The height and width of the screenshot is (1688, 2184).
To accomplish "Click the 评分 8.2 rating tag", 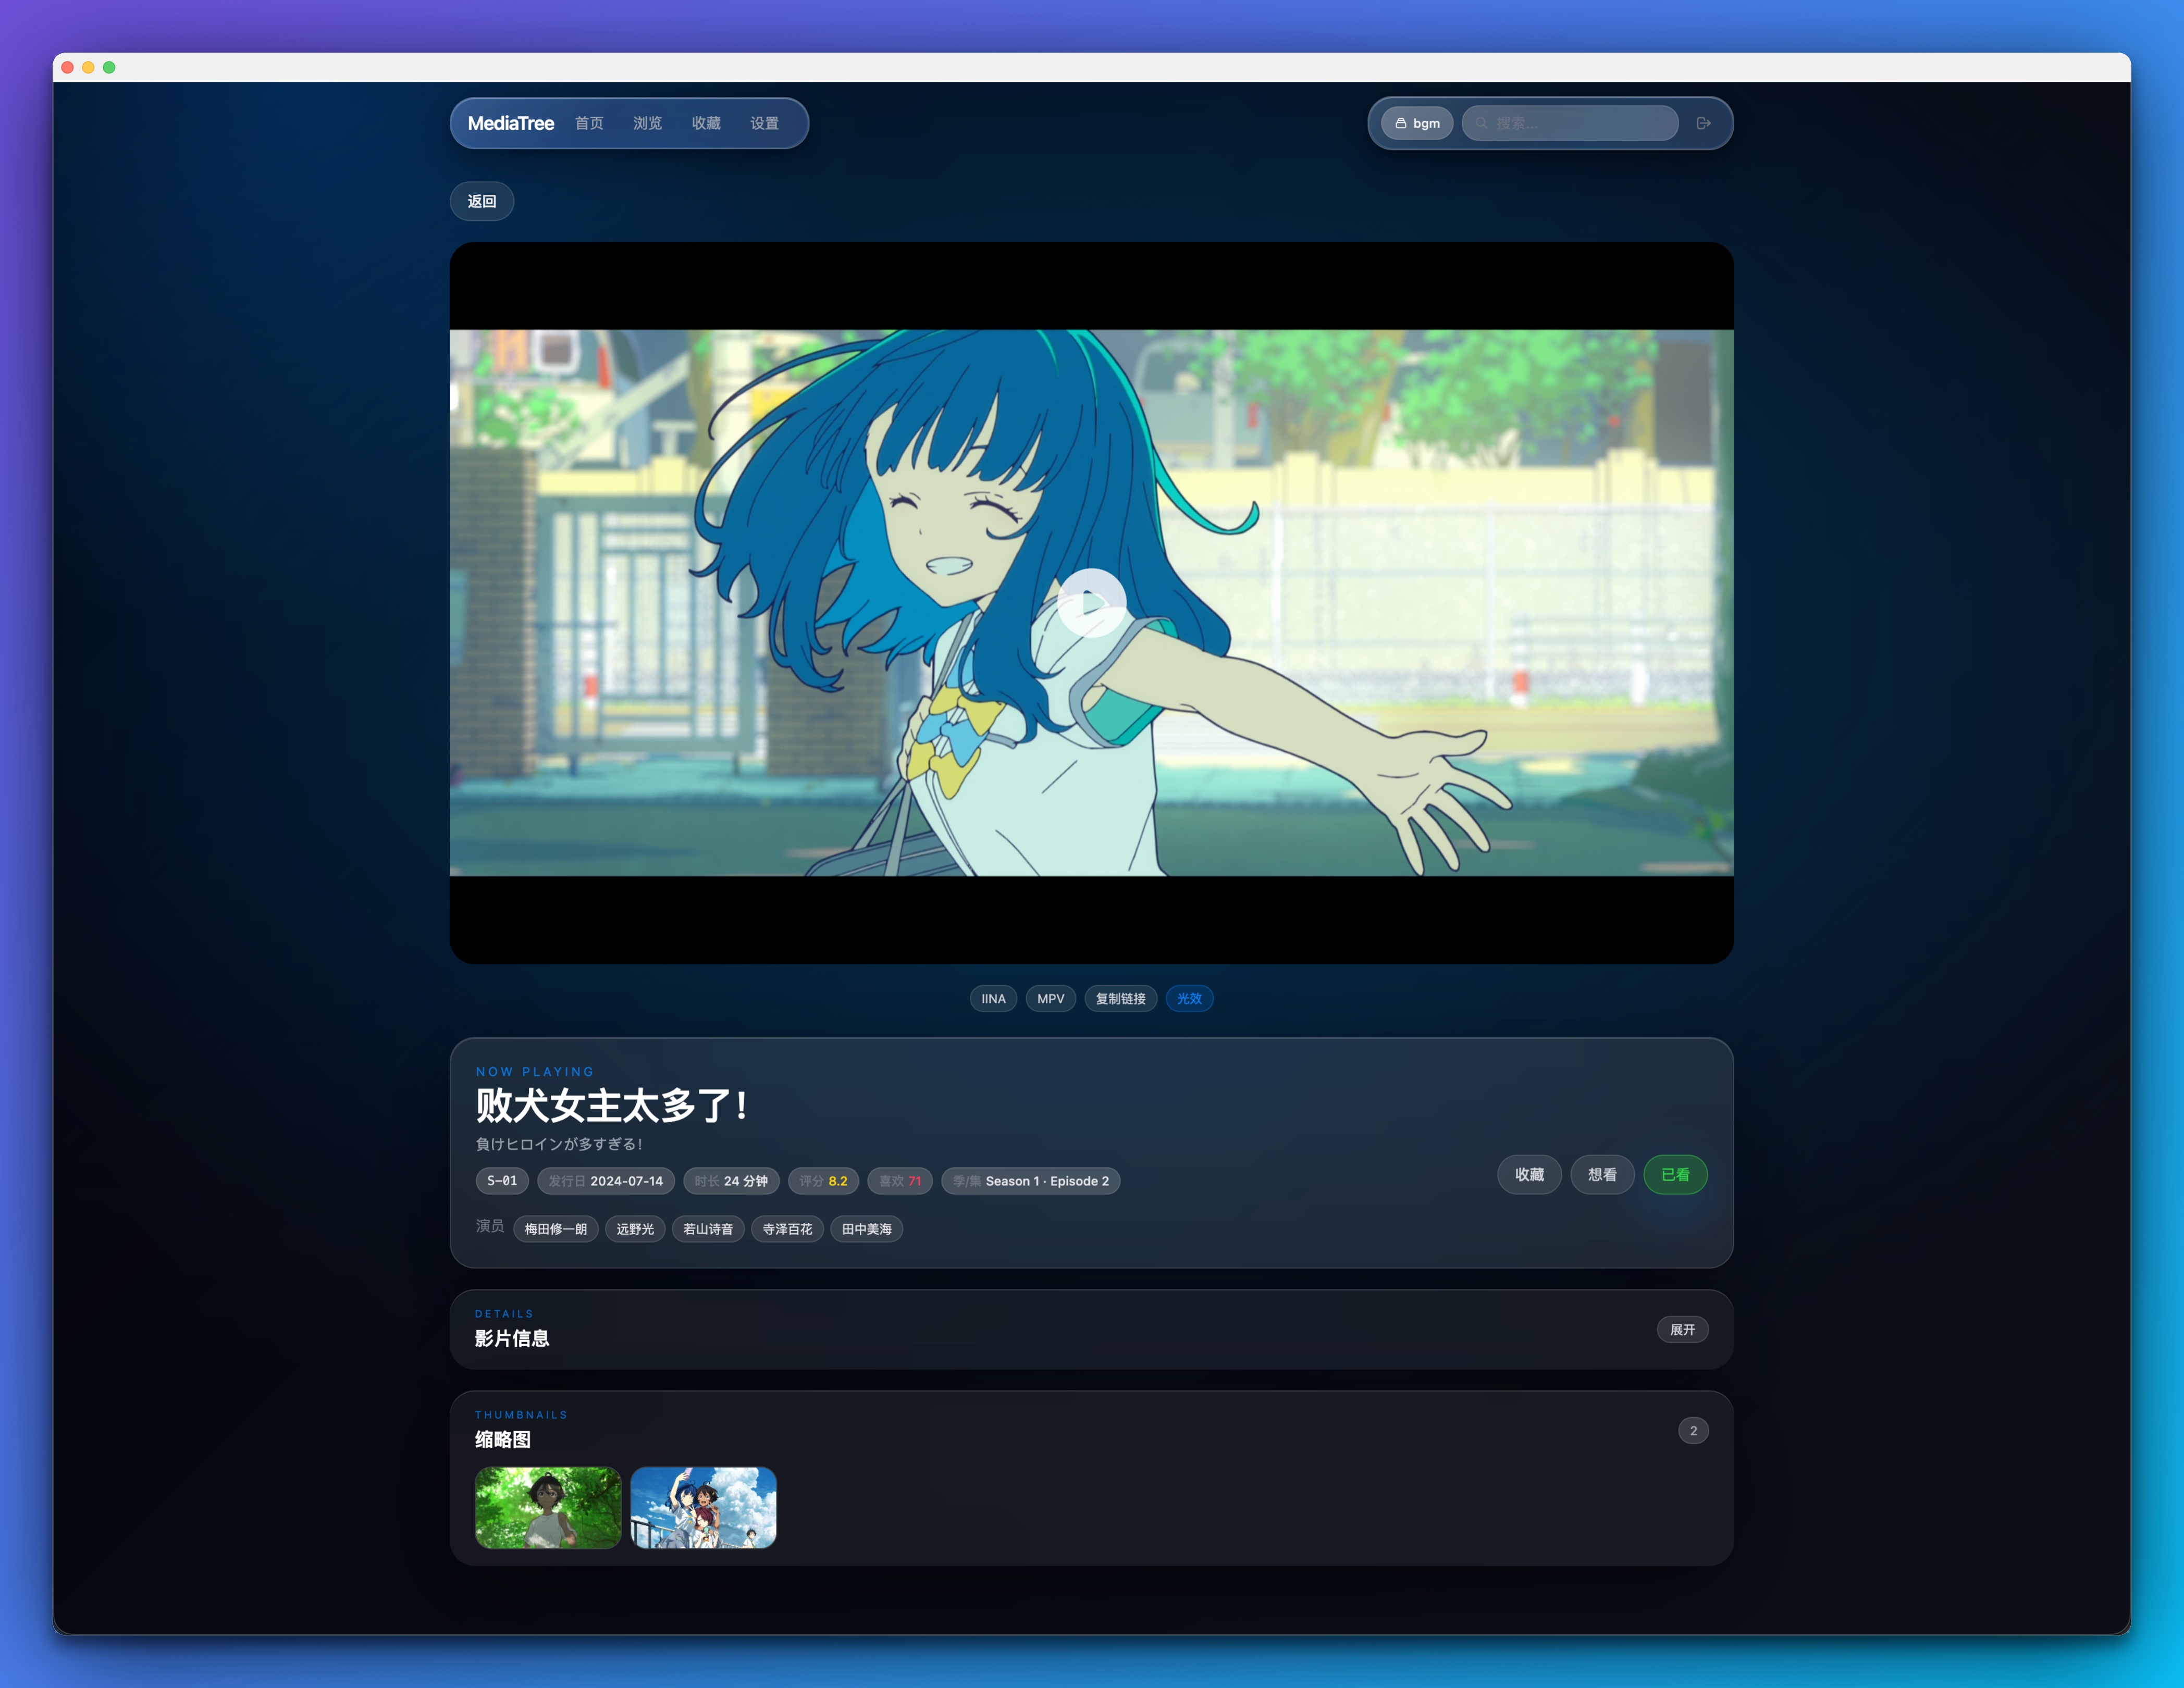I will (x=823, y=1180).
